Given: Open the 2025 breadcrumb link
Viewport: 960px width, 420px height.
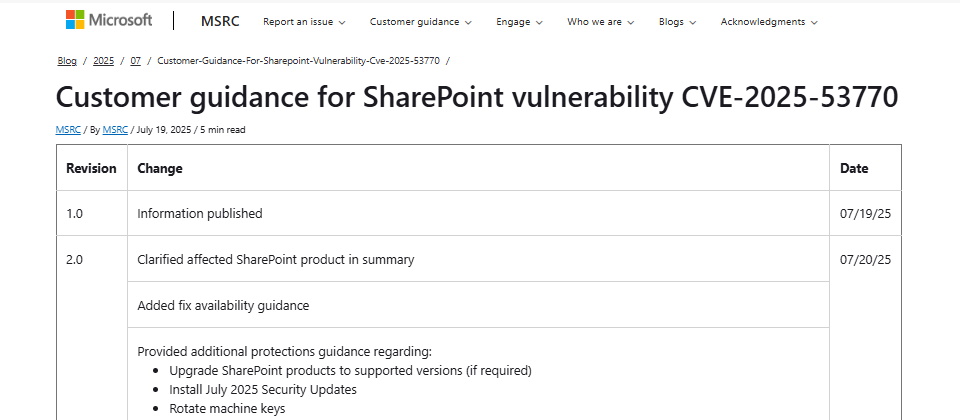Looking at the screenshot, I should click(103, 61).
